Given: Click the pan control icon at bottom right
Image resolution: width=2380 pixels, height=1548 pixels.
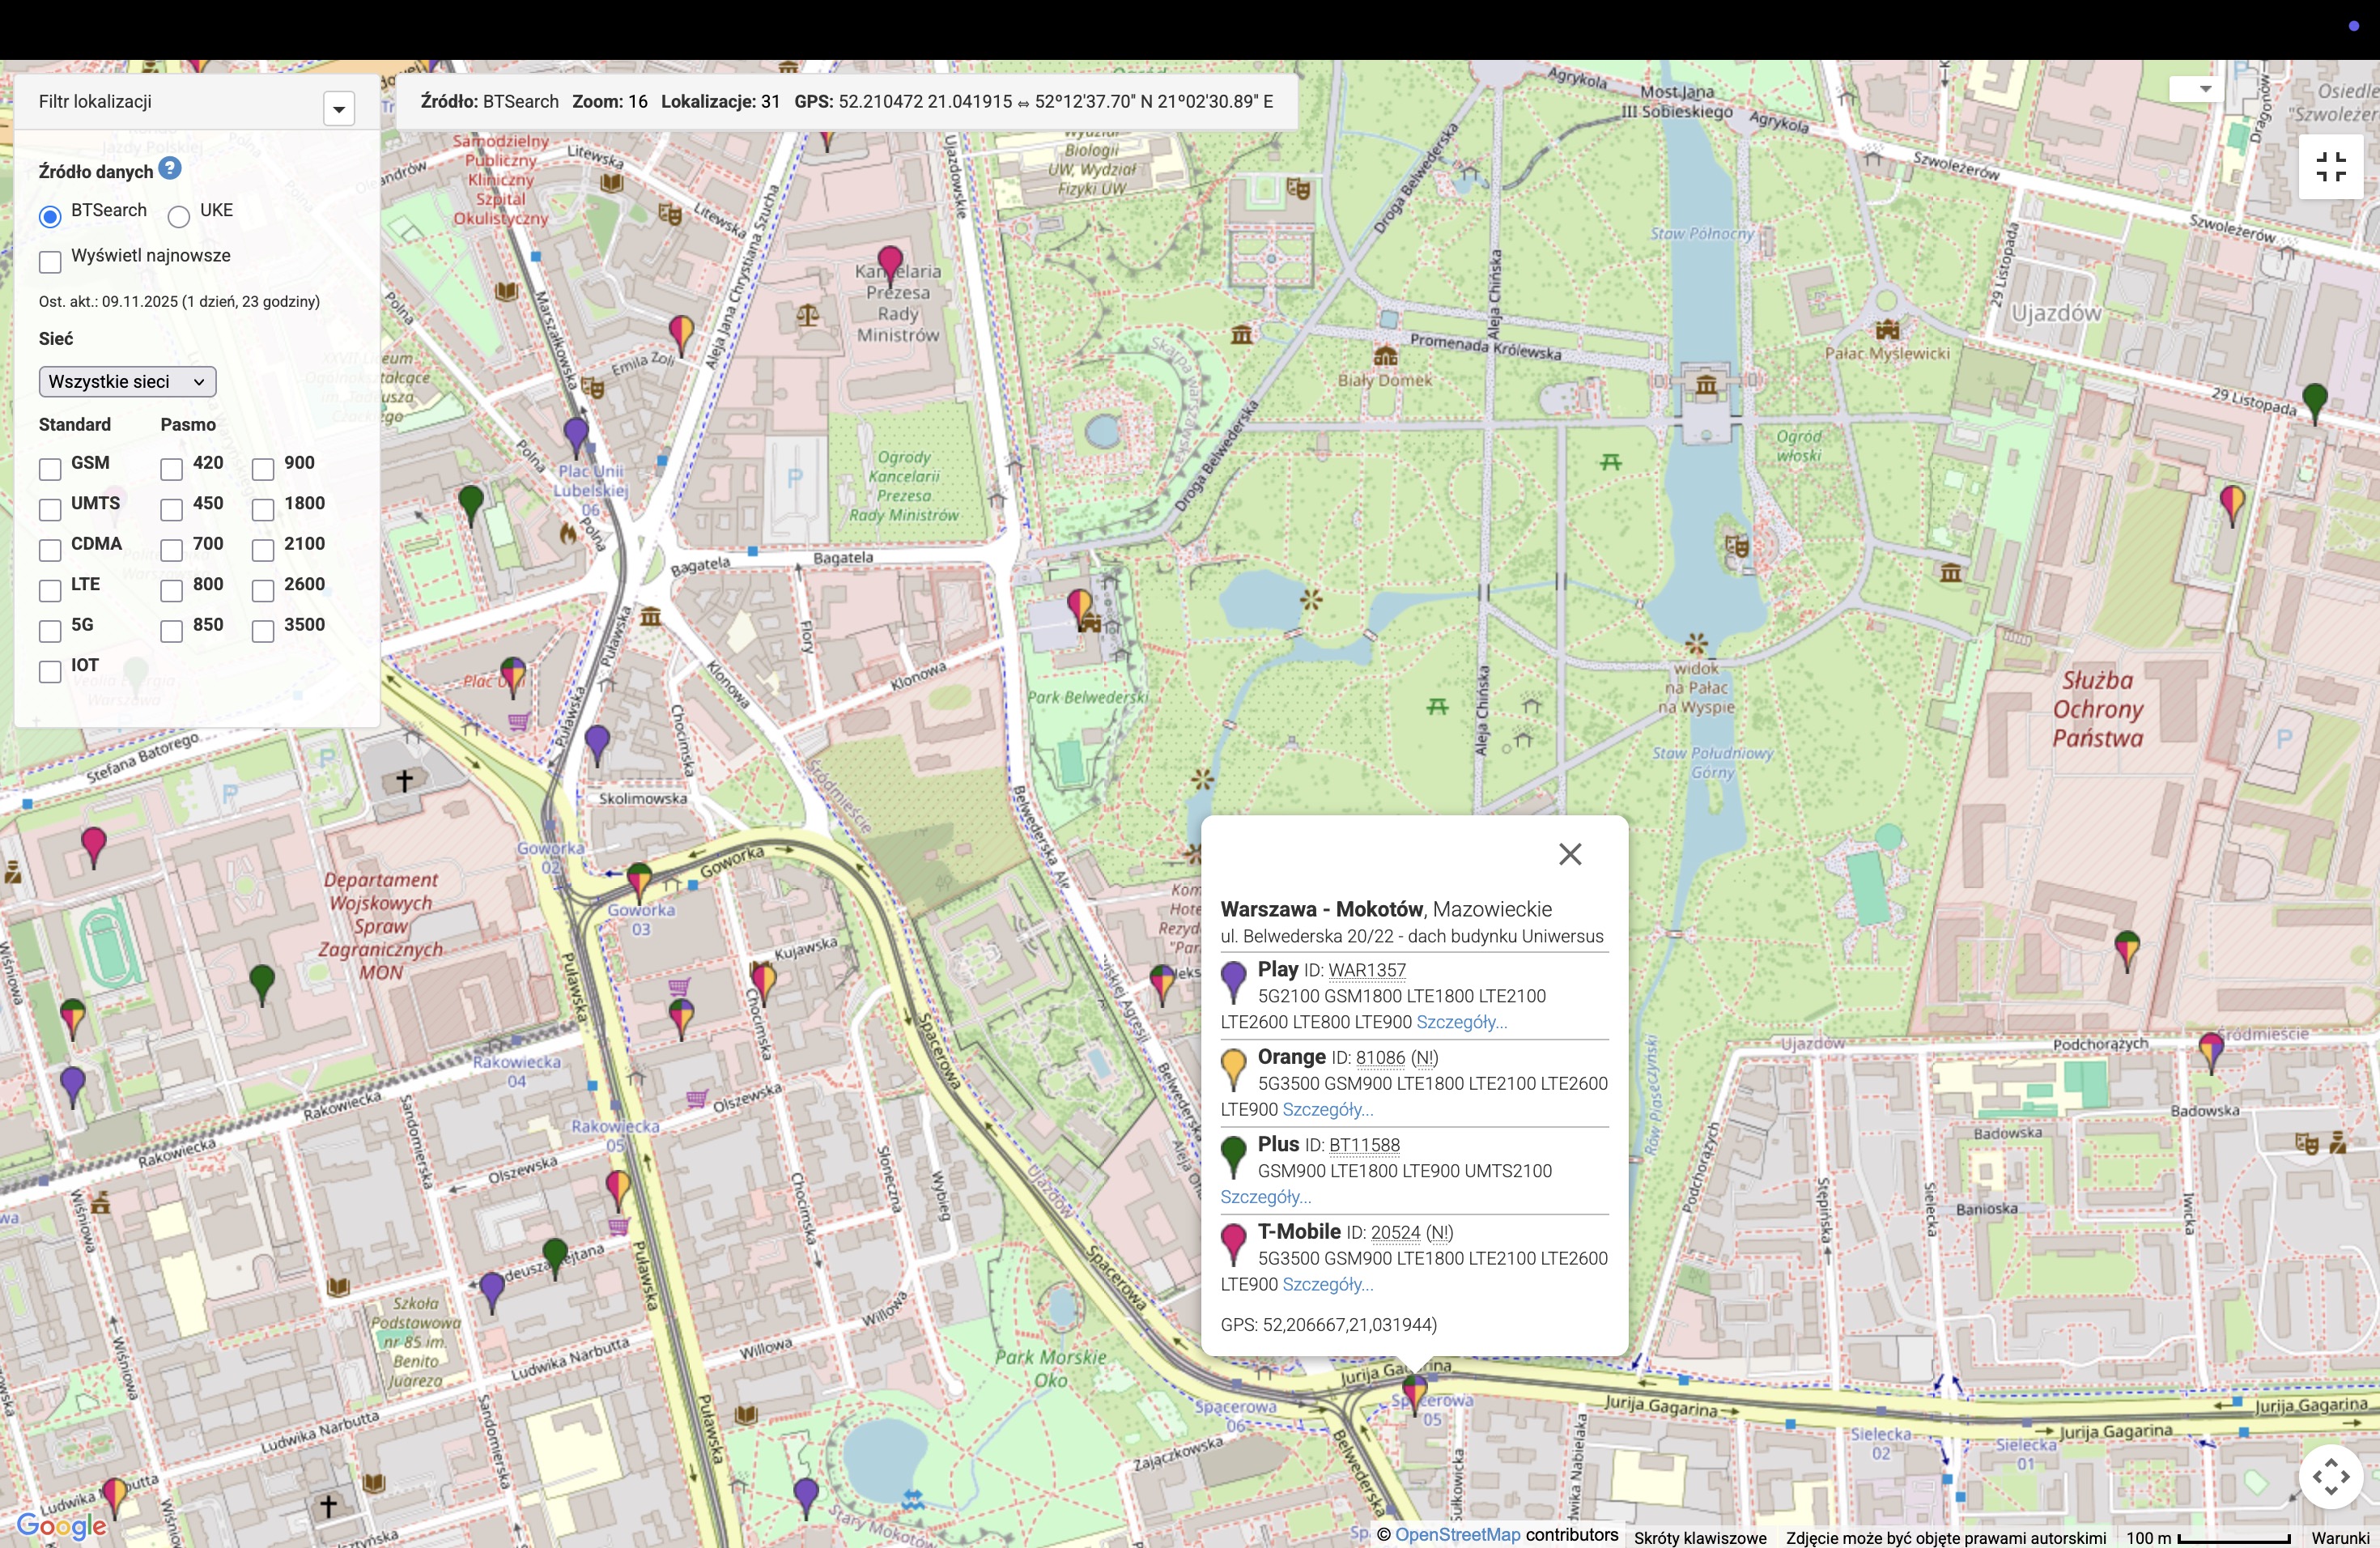Looking at the screenshot, I should point(2330,1477).
